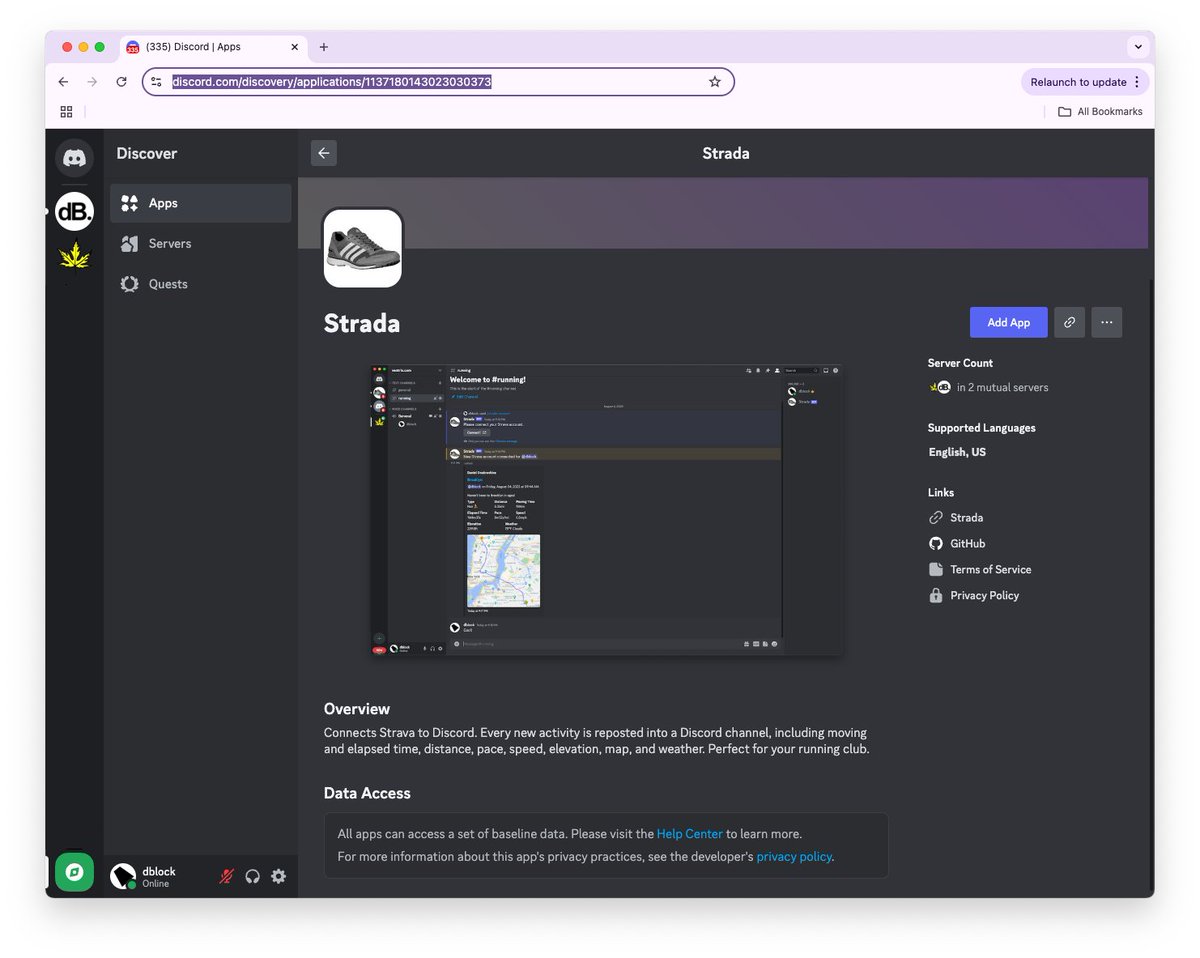Click the 'English, US' language text

pyautogui.click(x=957, y=452)
